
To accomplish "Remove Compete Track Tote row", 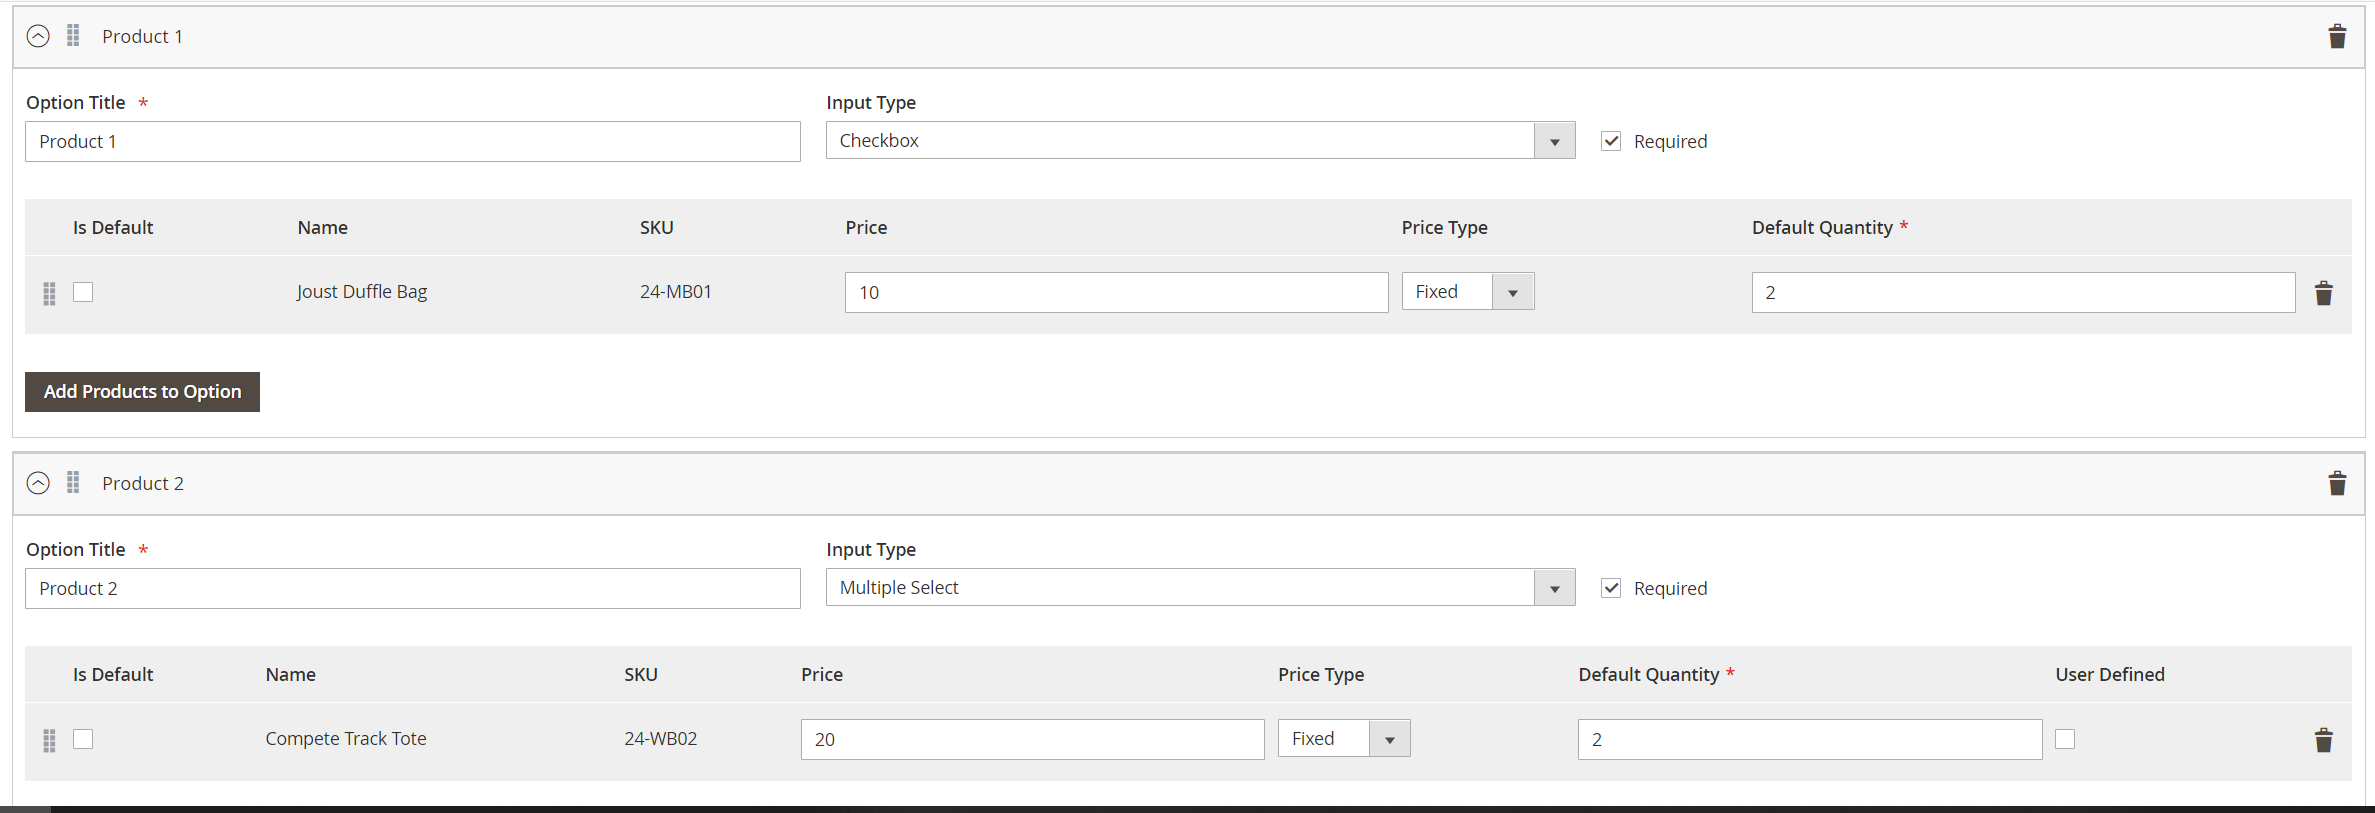I will tap(2324, 740).
